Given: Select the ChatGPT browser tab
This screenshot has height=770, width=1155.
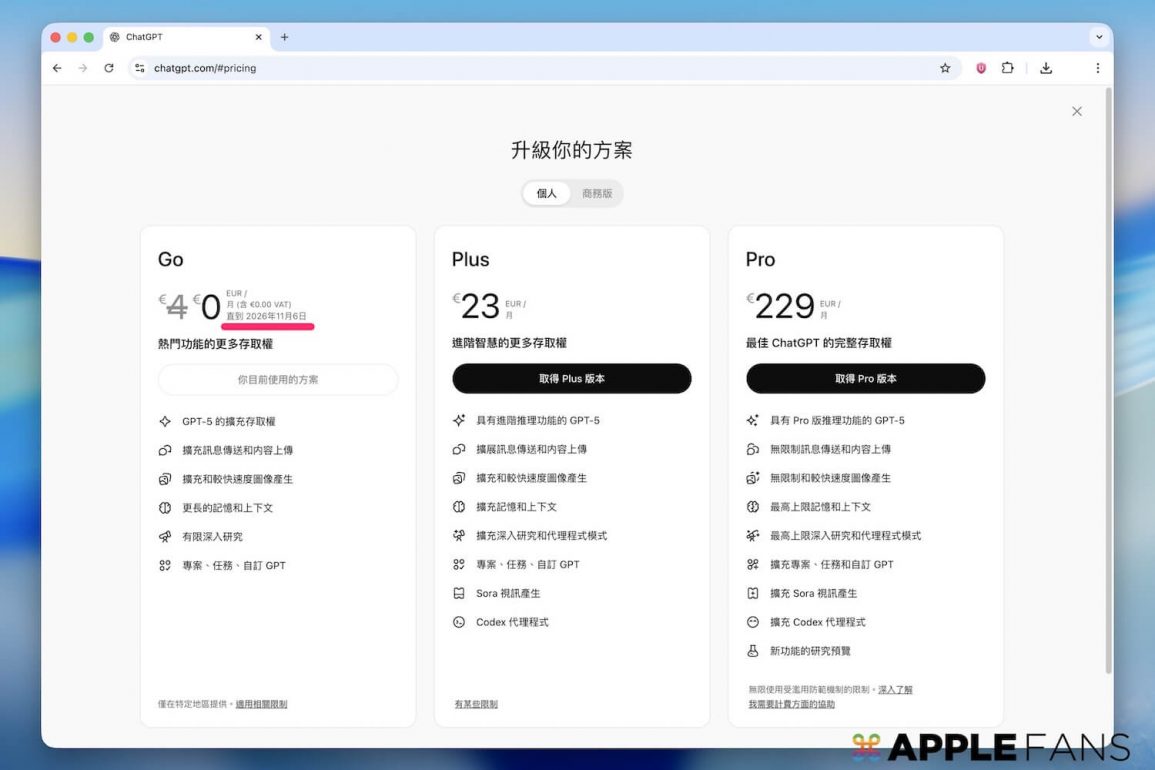Looking at the screenshot, I should (x=180, y=37).
